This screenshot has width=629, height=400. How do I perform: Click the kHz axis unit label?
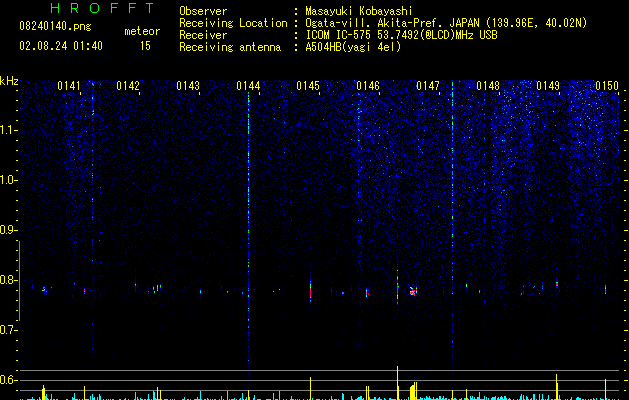pos(9,81)
